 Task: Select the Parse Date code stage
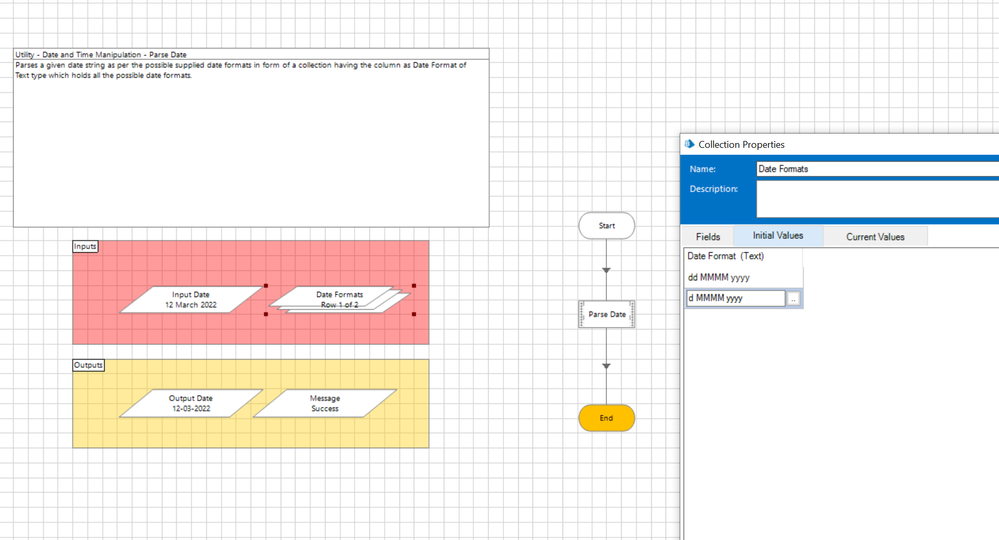click(606, 315)
